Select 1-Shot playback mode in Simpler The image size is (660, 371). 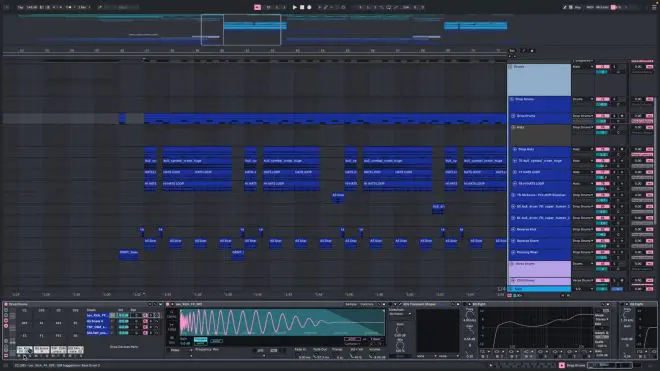[171, 326]
